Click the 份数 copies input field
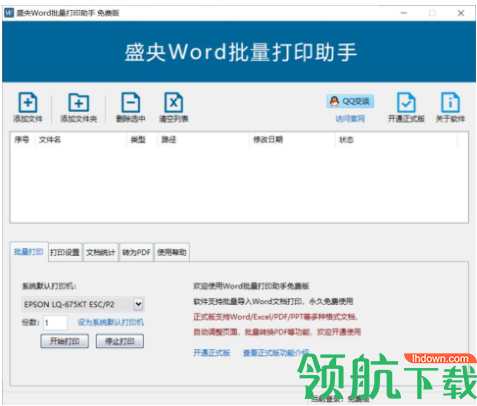 pyautogui.click(x=55, y=322)
